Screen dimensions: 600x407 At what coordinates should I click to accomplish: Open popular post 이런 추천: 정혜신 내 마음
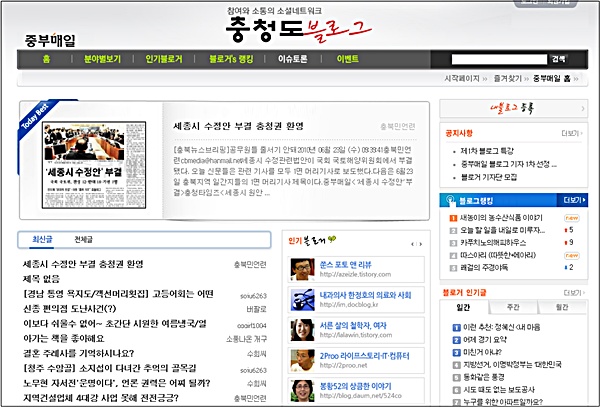[x=502, y=327]
